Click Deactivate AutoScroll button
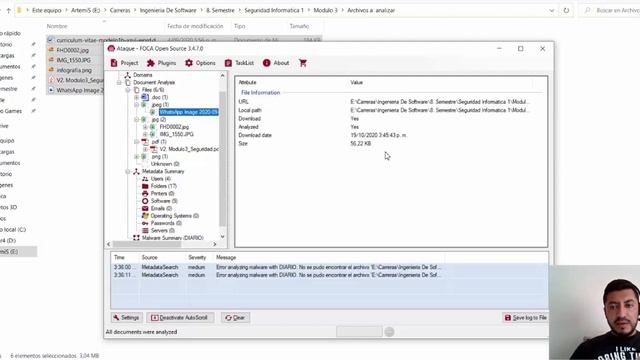 (180, 318)
